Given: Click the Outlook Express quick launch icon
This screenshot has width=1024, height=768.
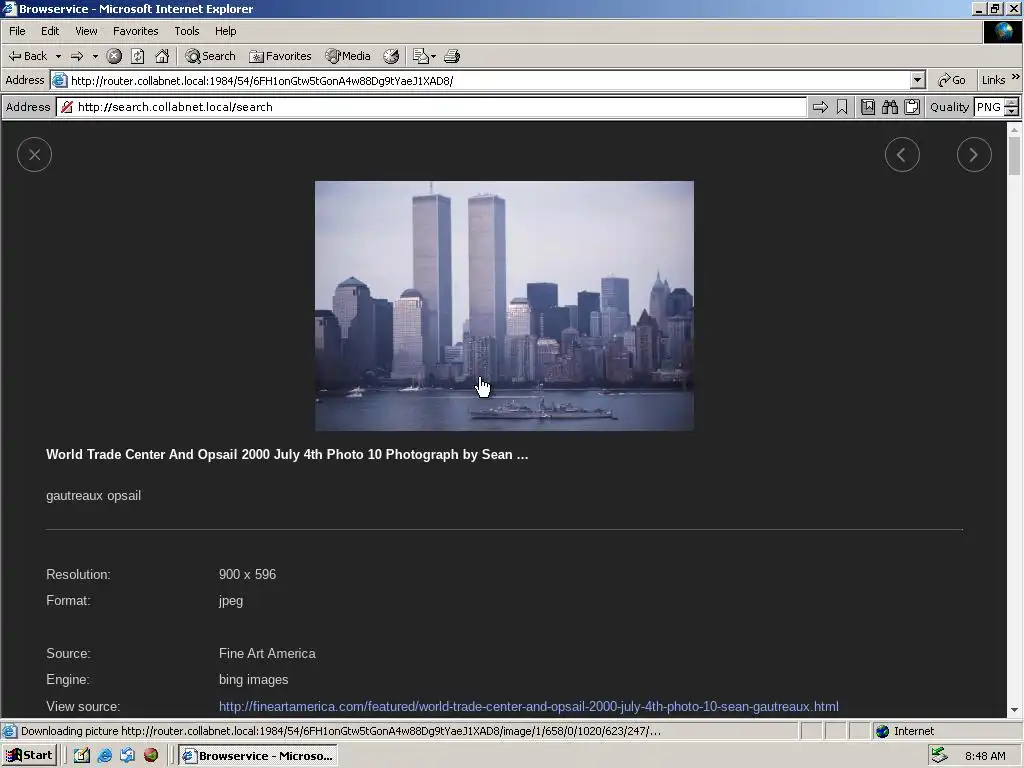Looking at the screenshot, I should [127, 756].
